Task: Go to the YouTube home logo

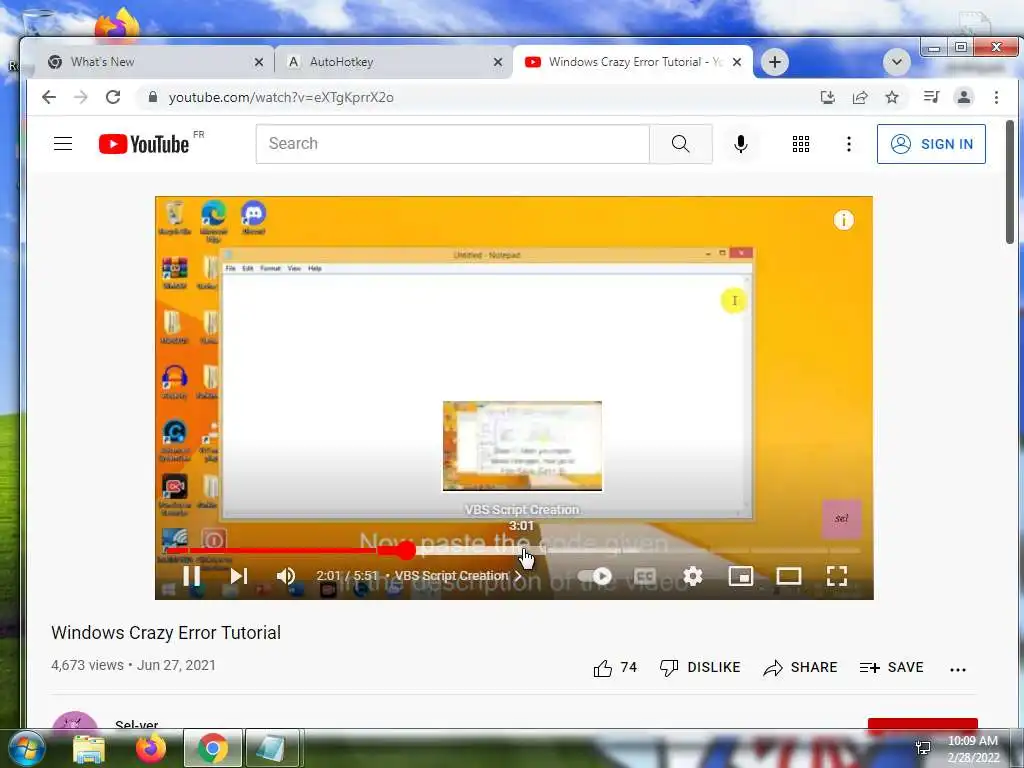Action: [144, 144]
